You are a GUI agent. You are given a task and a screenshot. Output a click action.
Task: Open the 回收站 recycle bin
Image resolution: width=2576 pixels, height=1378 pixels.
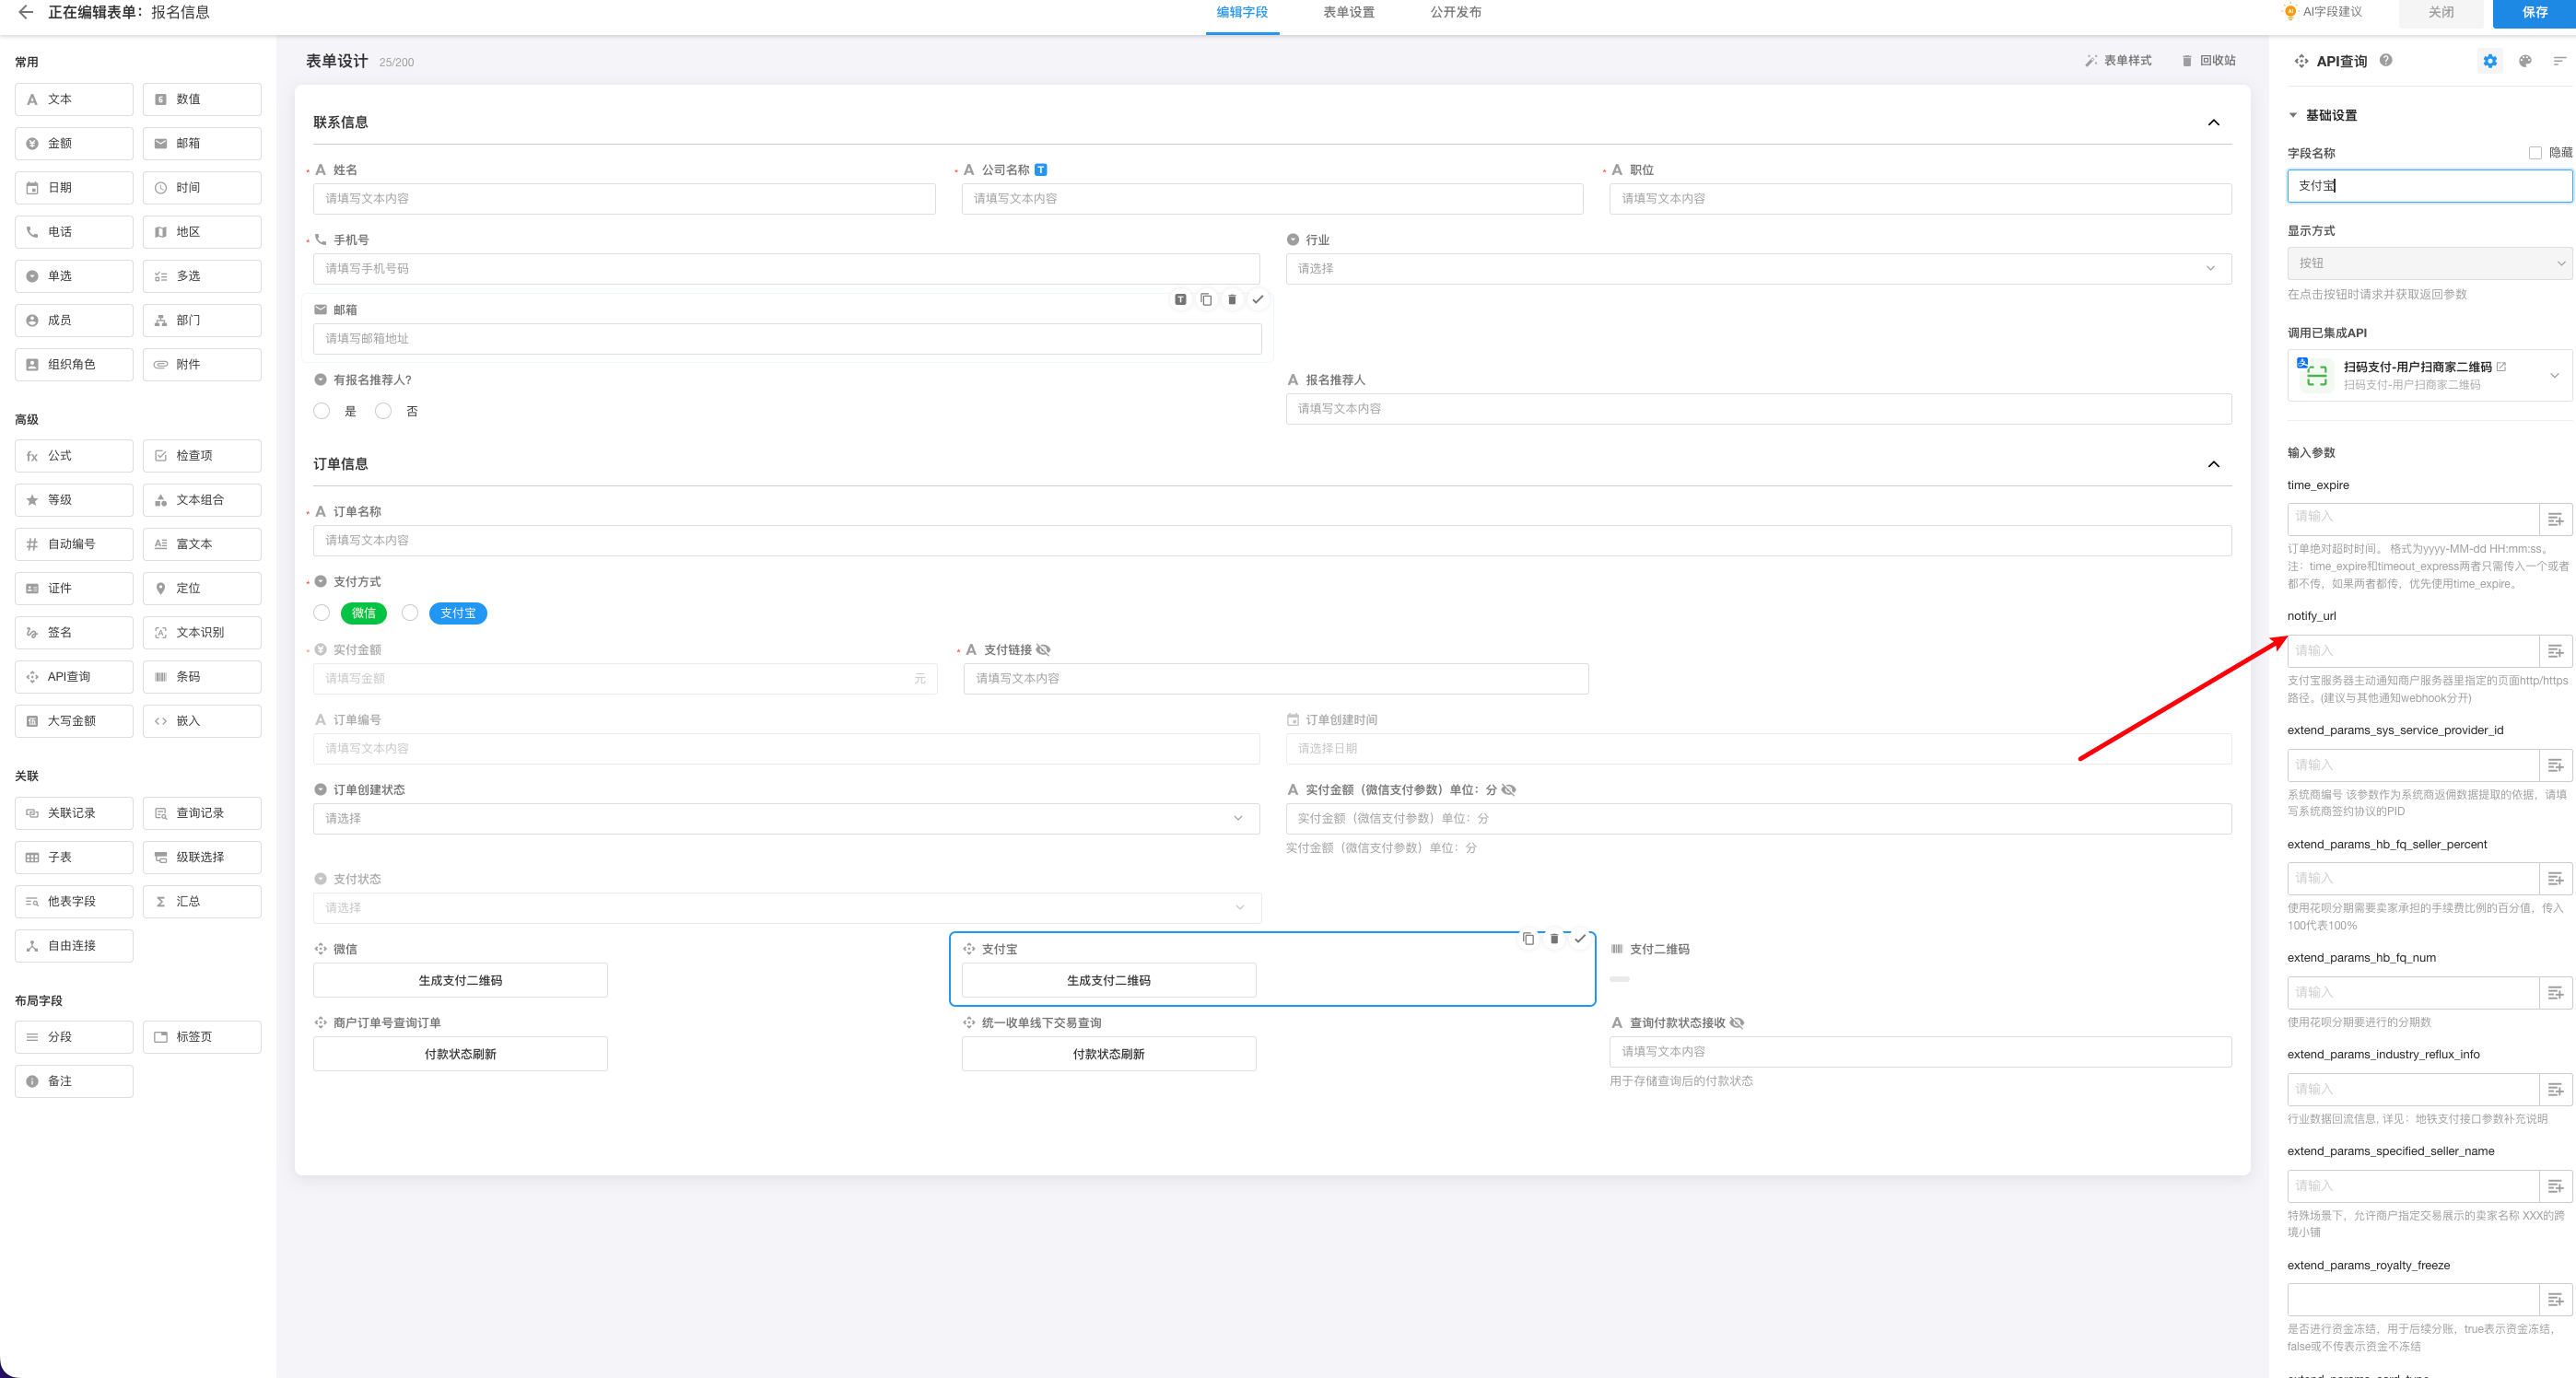coord(2208,60)
